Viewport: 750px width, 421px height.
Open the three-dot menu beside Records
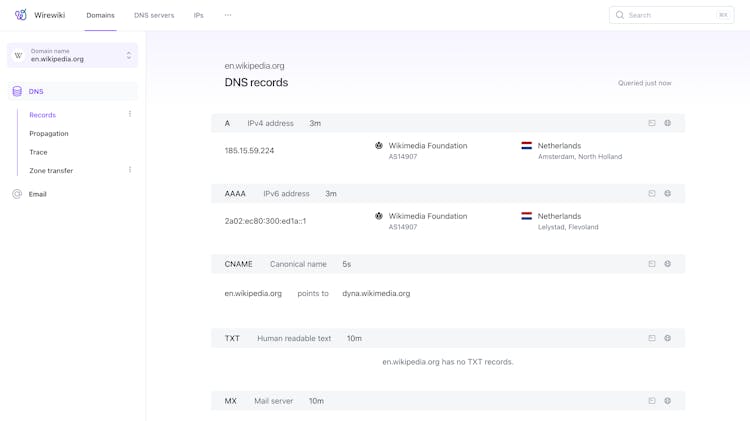[130, 114]
